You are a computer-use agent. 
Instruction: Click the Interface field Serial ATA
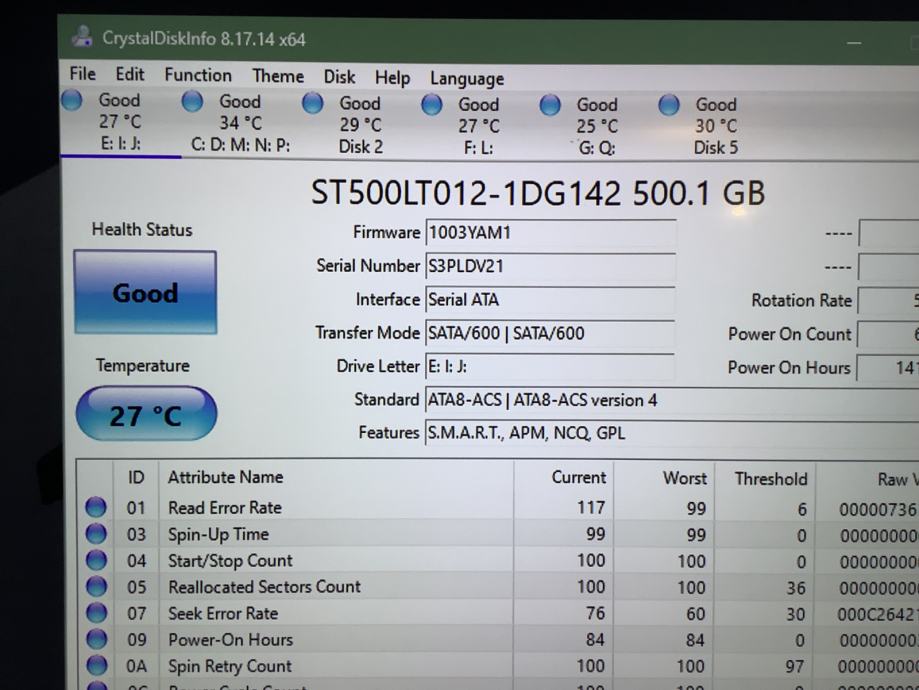(x=550, y=300)
